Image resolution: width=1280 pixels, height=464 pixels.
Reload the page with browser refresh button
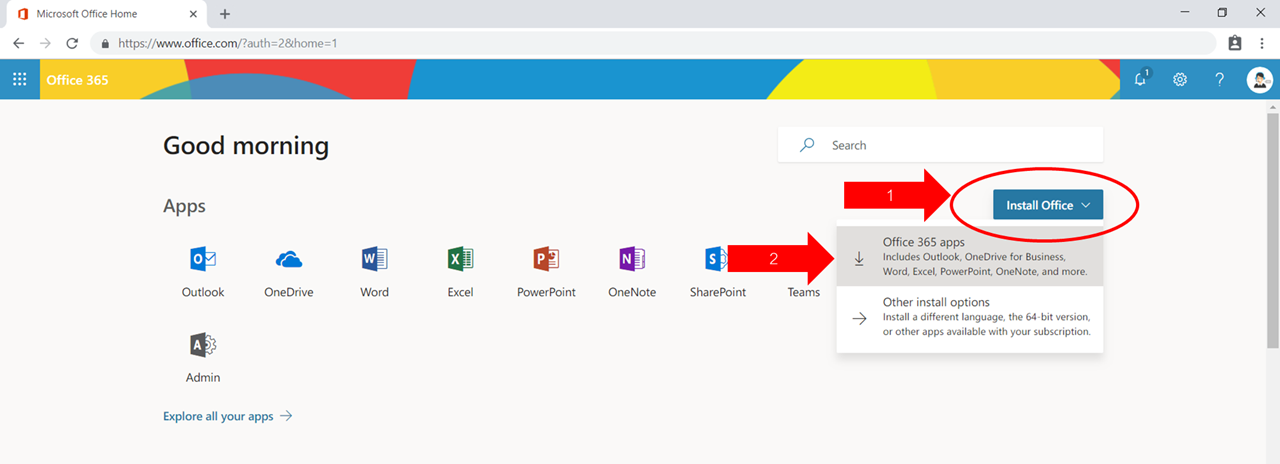[72, 44]
